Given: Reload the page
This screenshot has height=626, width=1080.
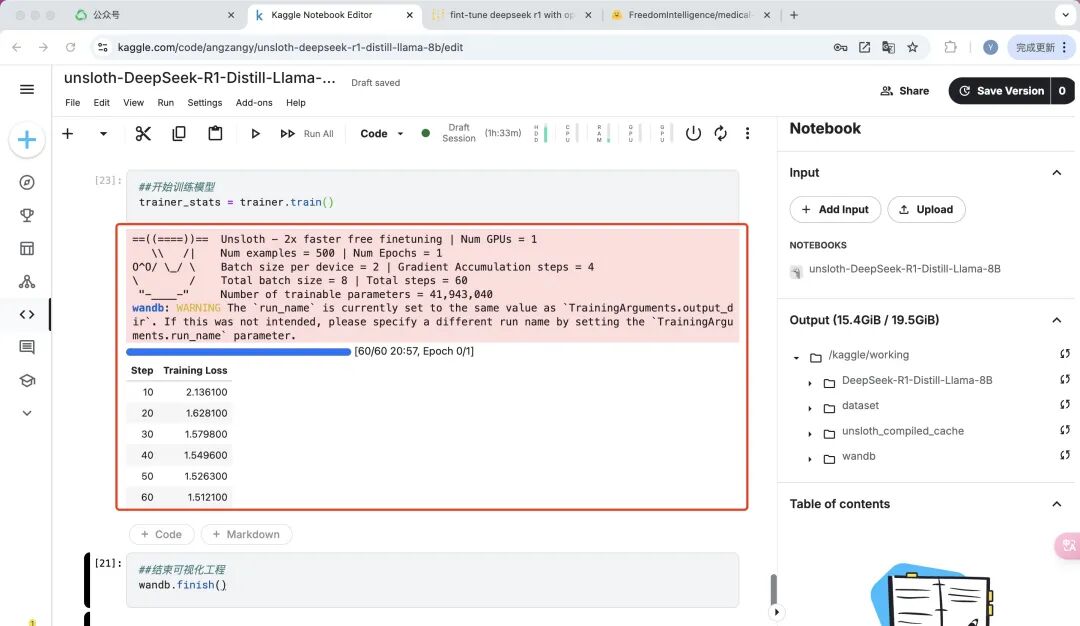Looking at the screenshot, I should [x=70, y=48].
